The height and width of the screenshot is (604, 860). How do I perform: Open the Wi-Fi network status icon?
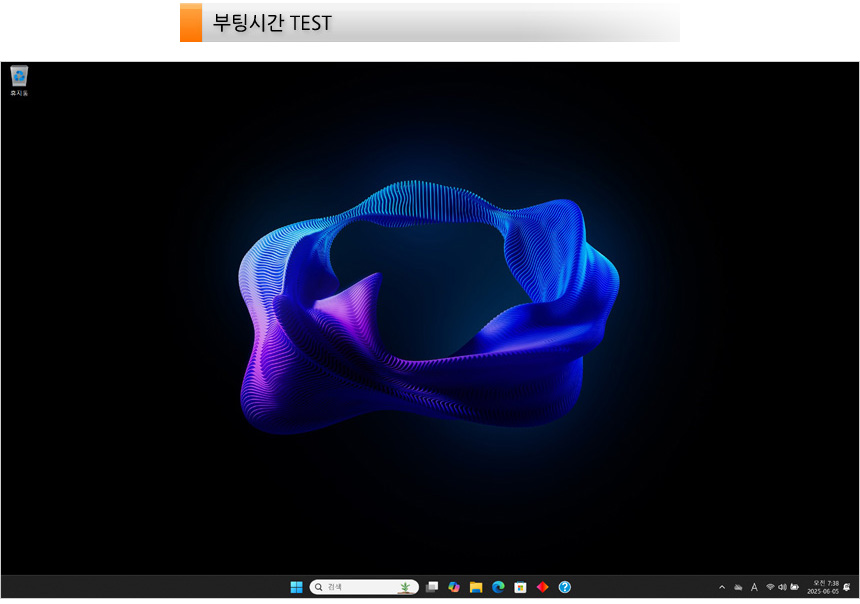[770, 587]
